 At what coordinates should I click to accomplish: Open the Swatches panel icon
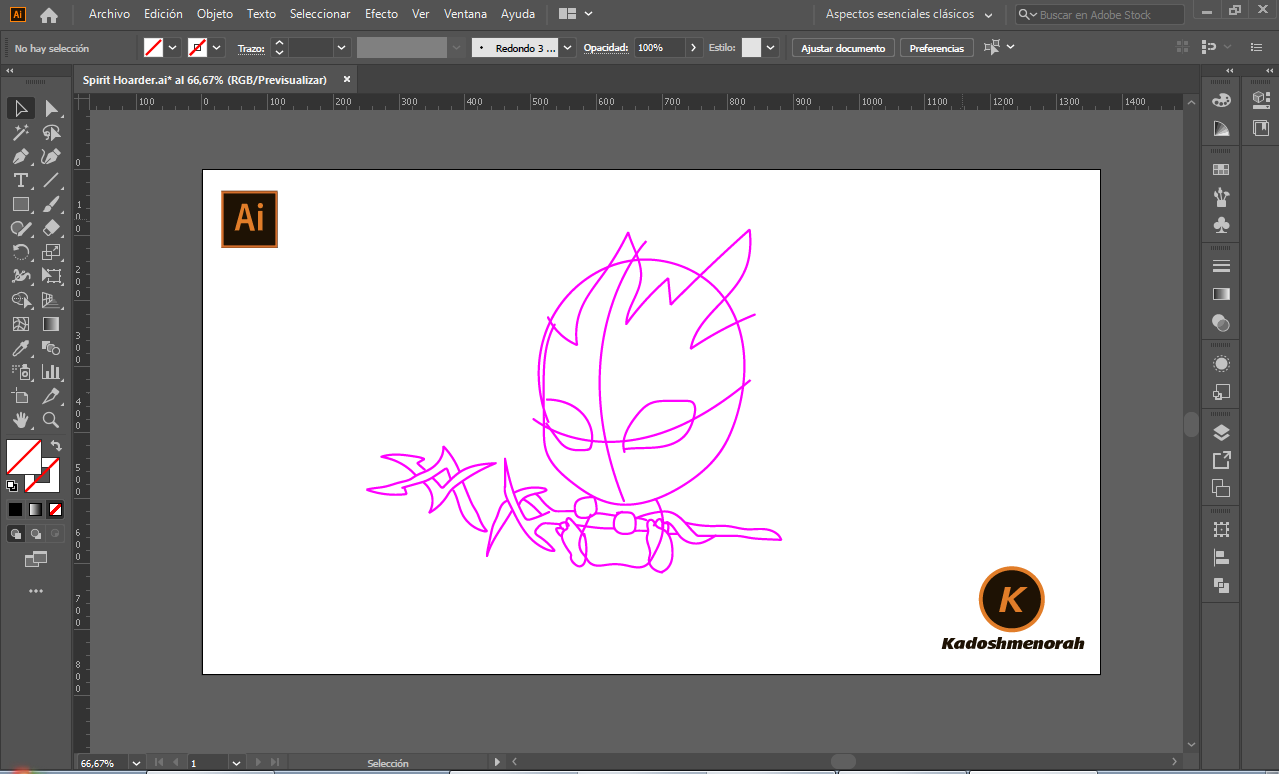coord(1221,170)
